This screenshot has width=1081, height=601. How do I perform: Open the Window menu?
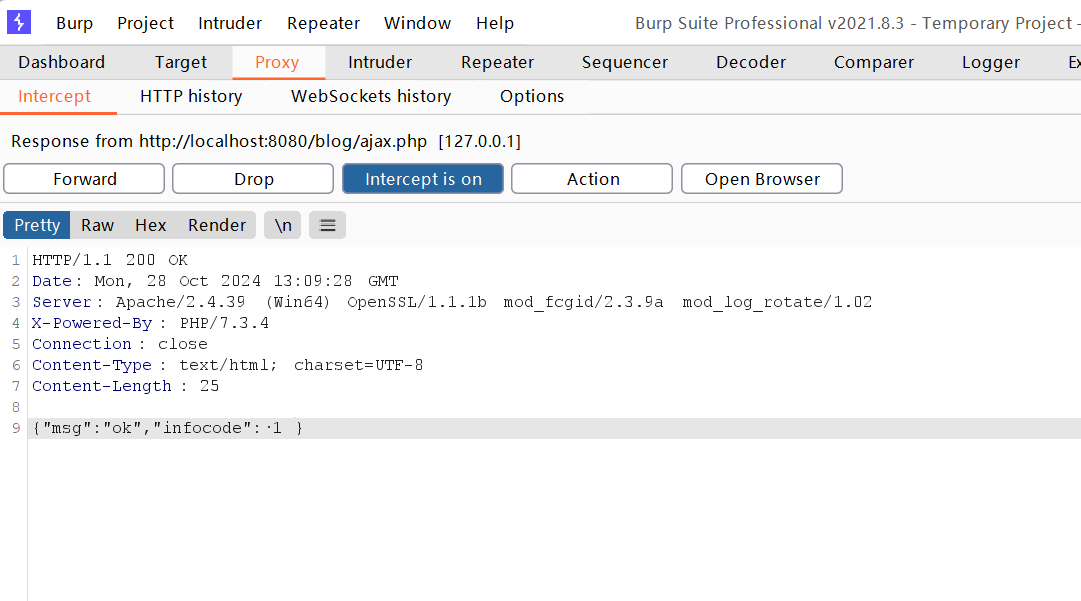click(417, 23)
